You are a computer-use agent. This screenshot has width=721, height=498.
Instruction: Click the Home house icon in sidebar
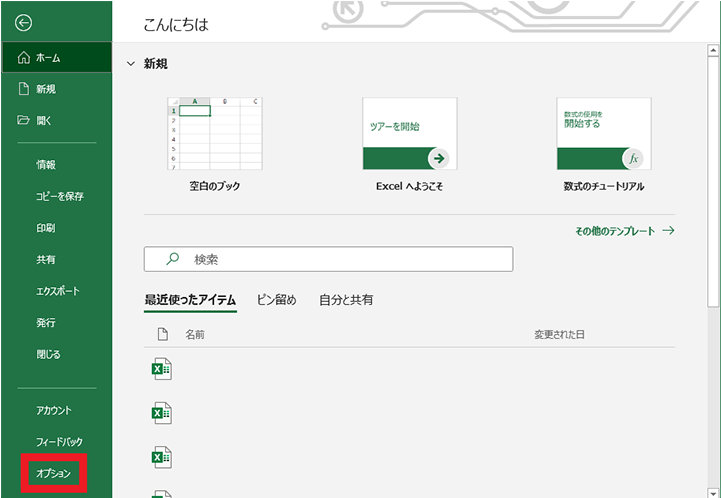coord(23,57)
